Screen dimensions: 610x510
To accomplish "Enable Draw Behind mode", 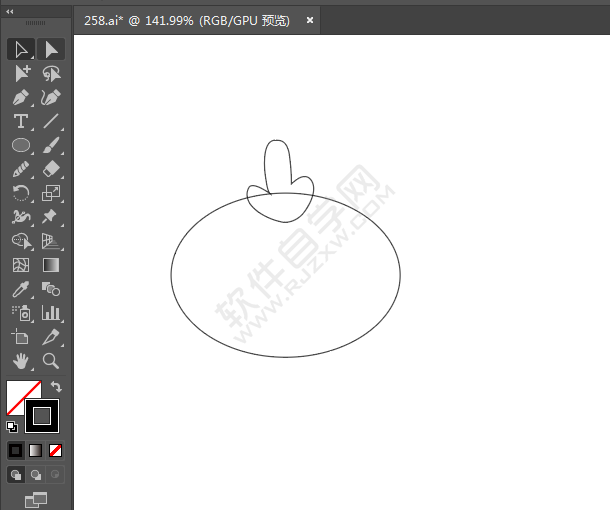I will (36, 475).
